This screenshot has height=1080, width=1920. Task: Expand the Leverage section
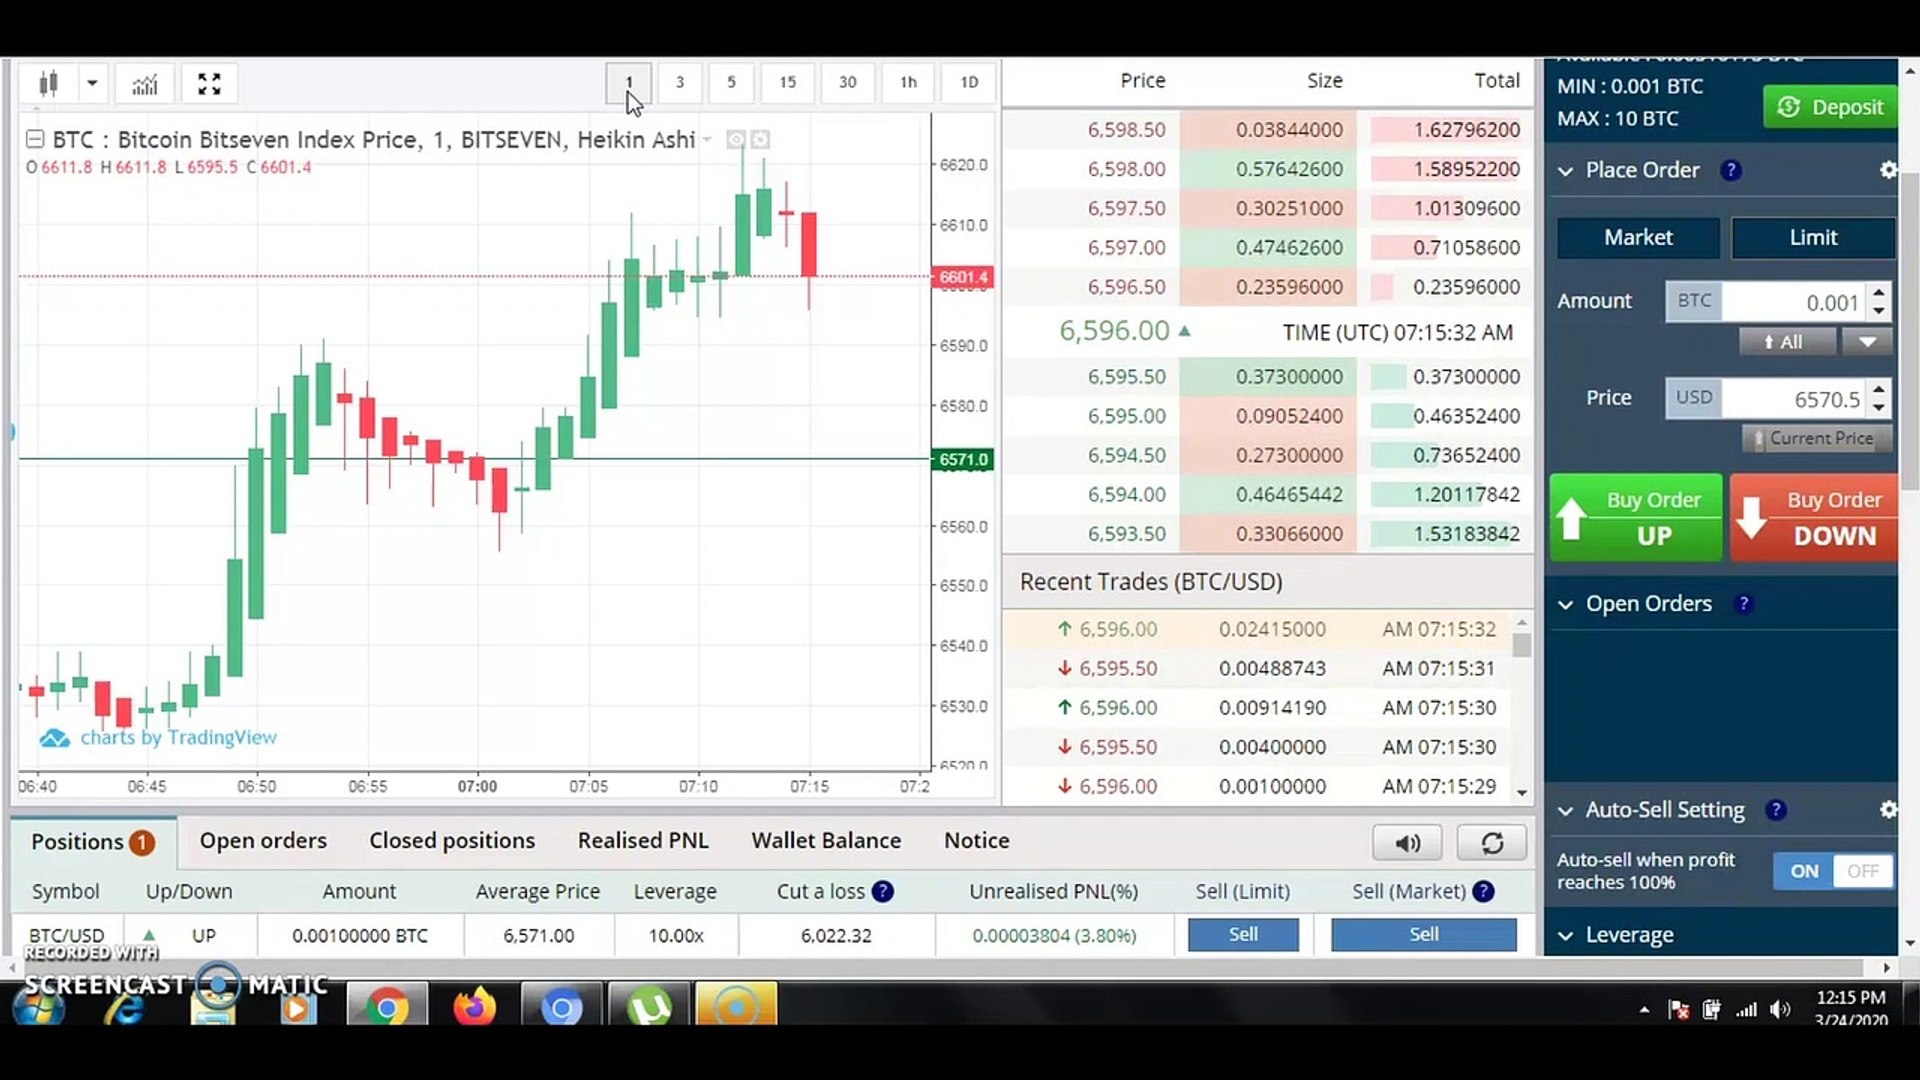(1566, 936)
